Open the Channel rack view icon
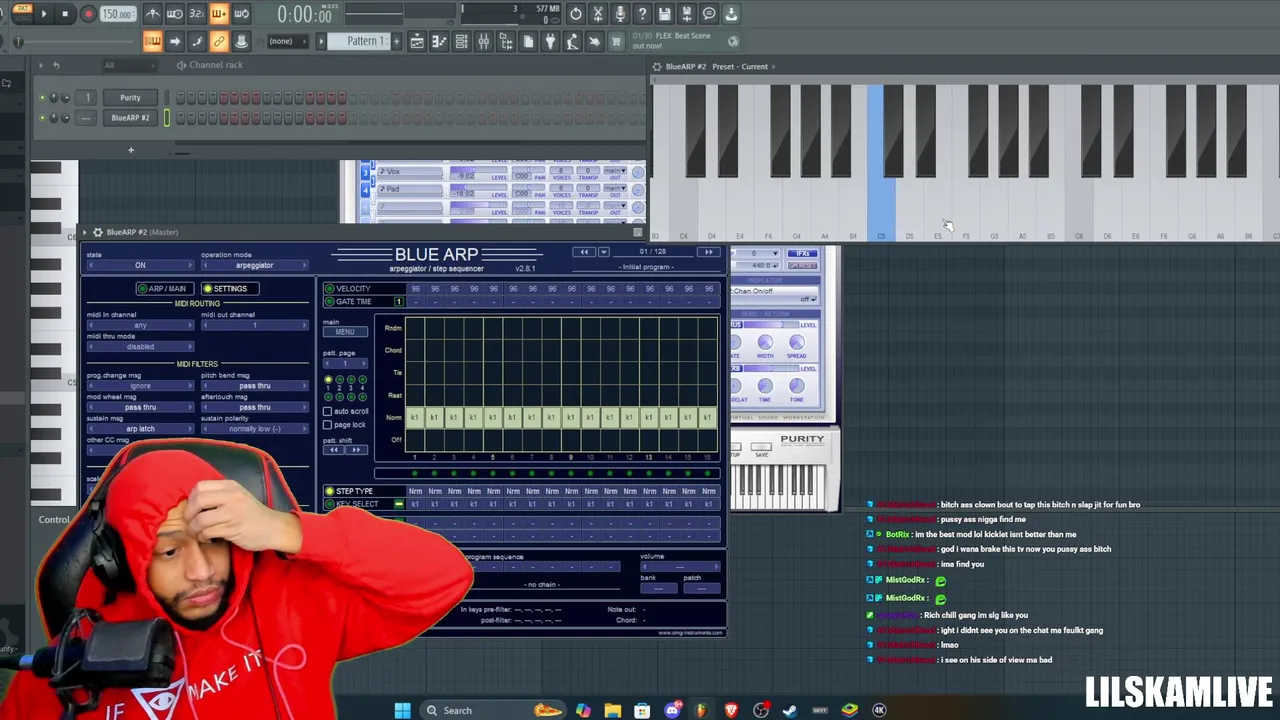The width and height of the screenshot is (1280, 720). click(461, 41)
